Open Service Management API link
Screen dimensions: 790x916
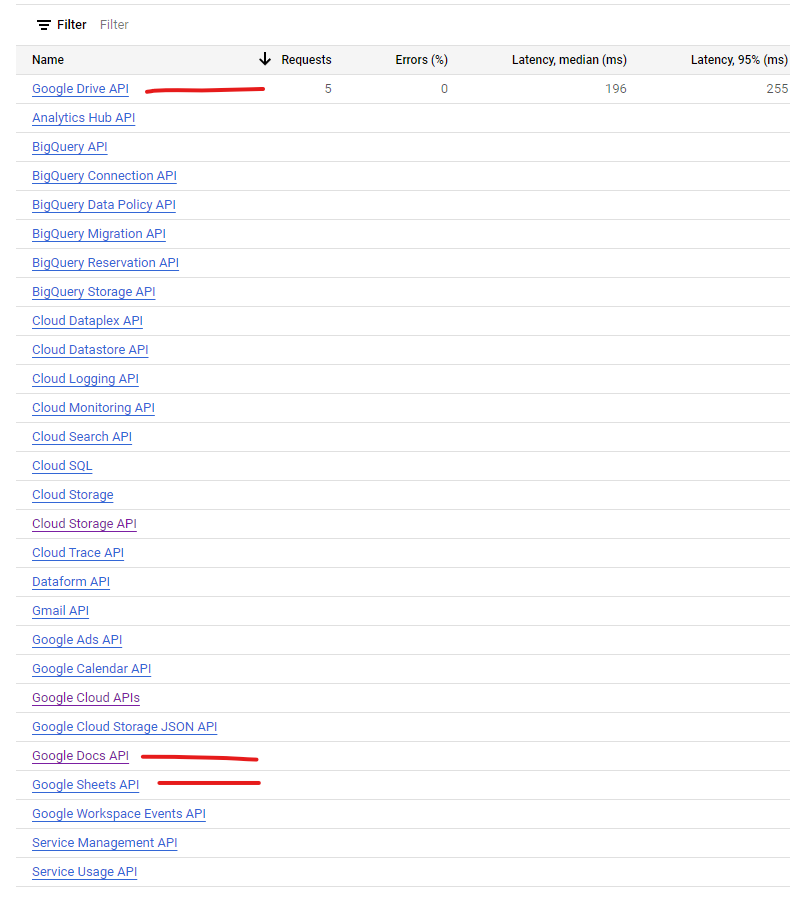point(105,843)
